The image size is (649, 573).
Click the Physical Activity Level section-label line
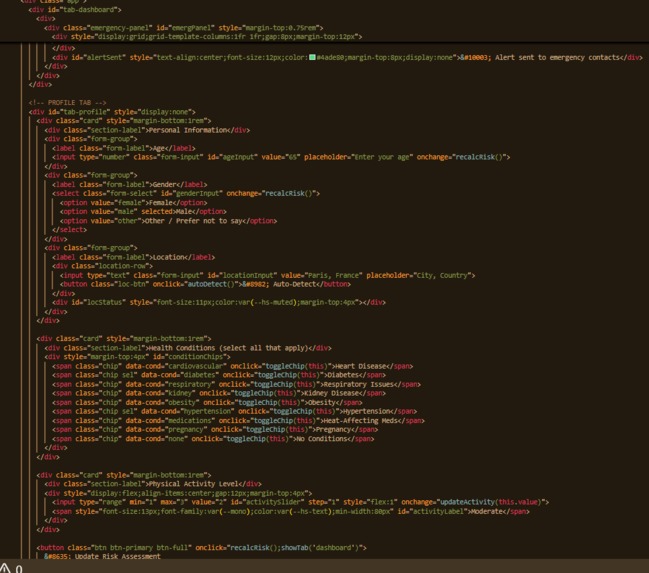(153, 484)
